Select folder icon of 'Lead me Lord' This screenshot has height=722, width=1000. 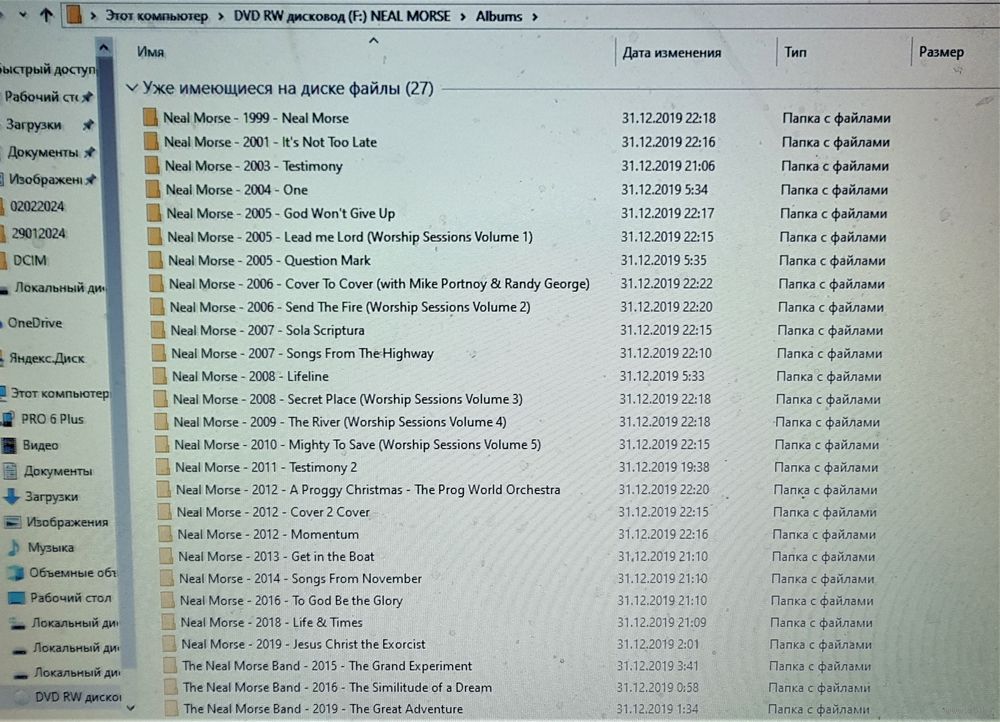pyautogui.click(x=154, y=236)
